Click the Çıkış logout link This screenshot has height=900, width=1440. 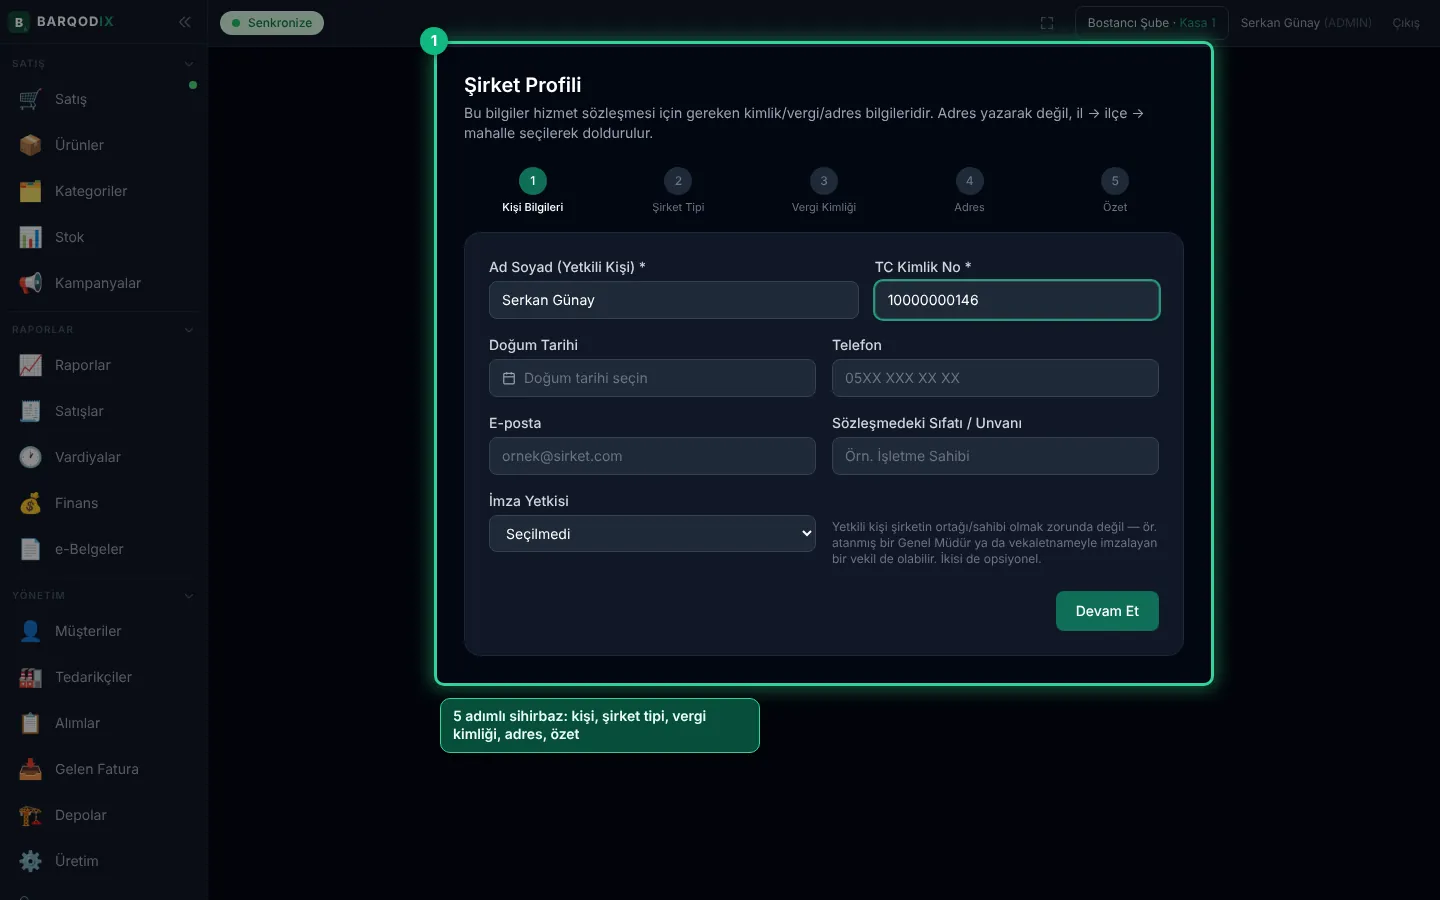pyautogui.click(x=1406, y=23)
